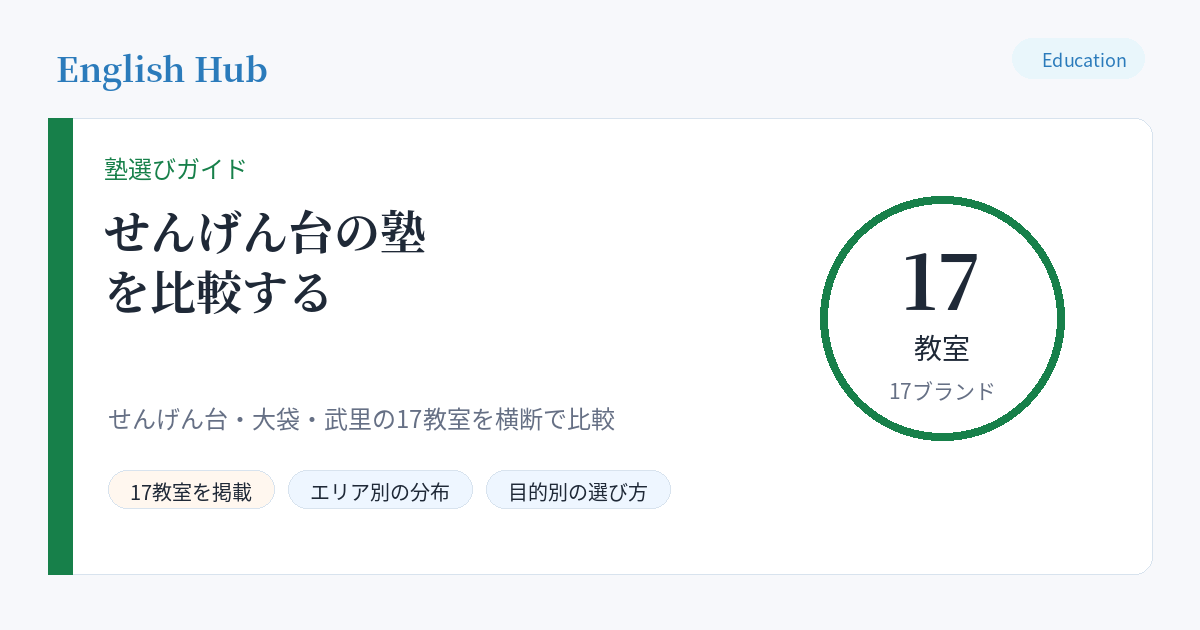The width and height of the screenshot is (1200, 630).
Task: Click the English Hub logo text
Action: [162, 70]
